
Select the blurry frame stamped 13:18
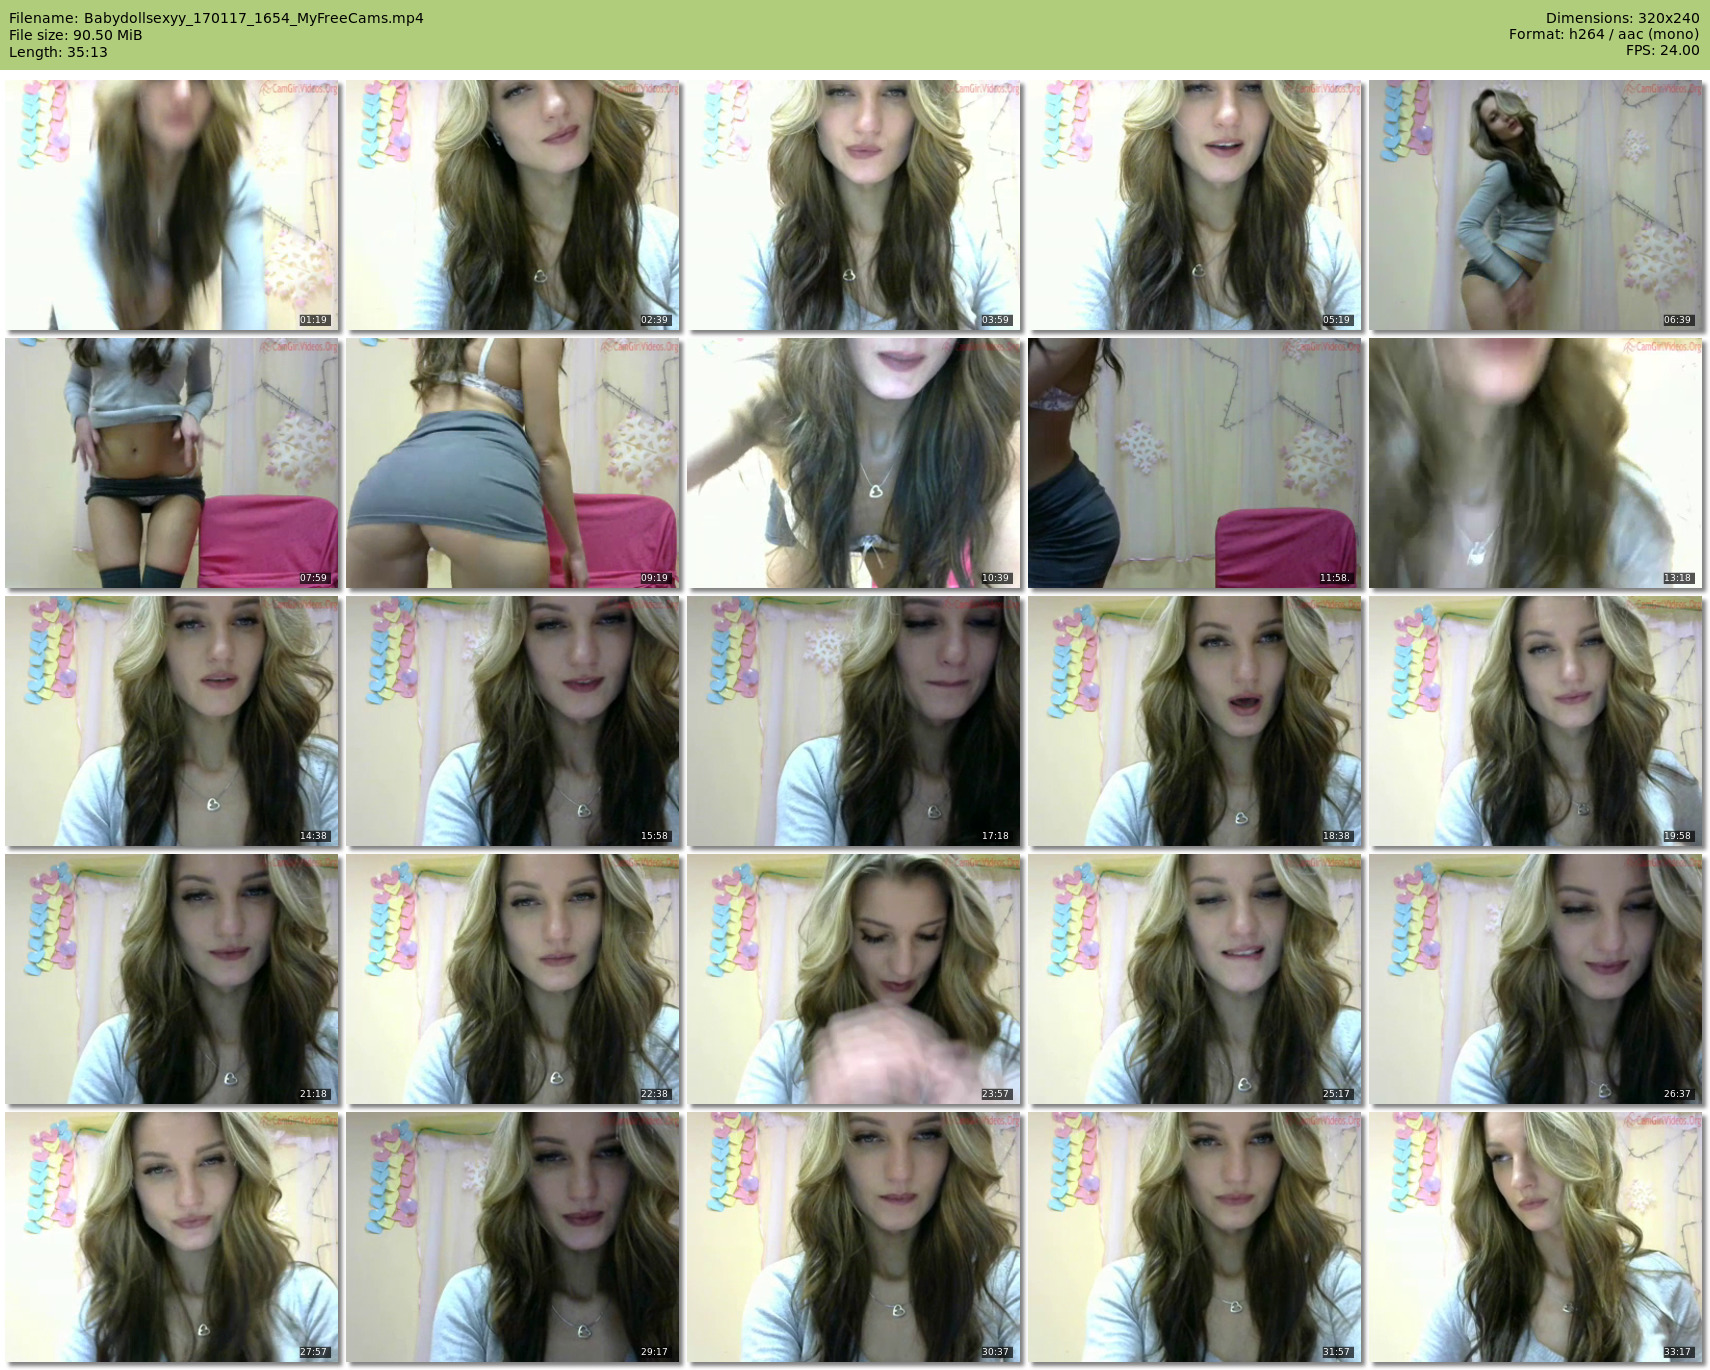point(1536,463)
